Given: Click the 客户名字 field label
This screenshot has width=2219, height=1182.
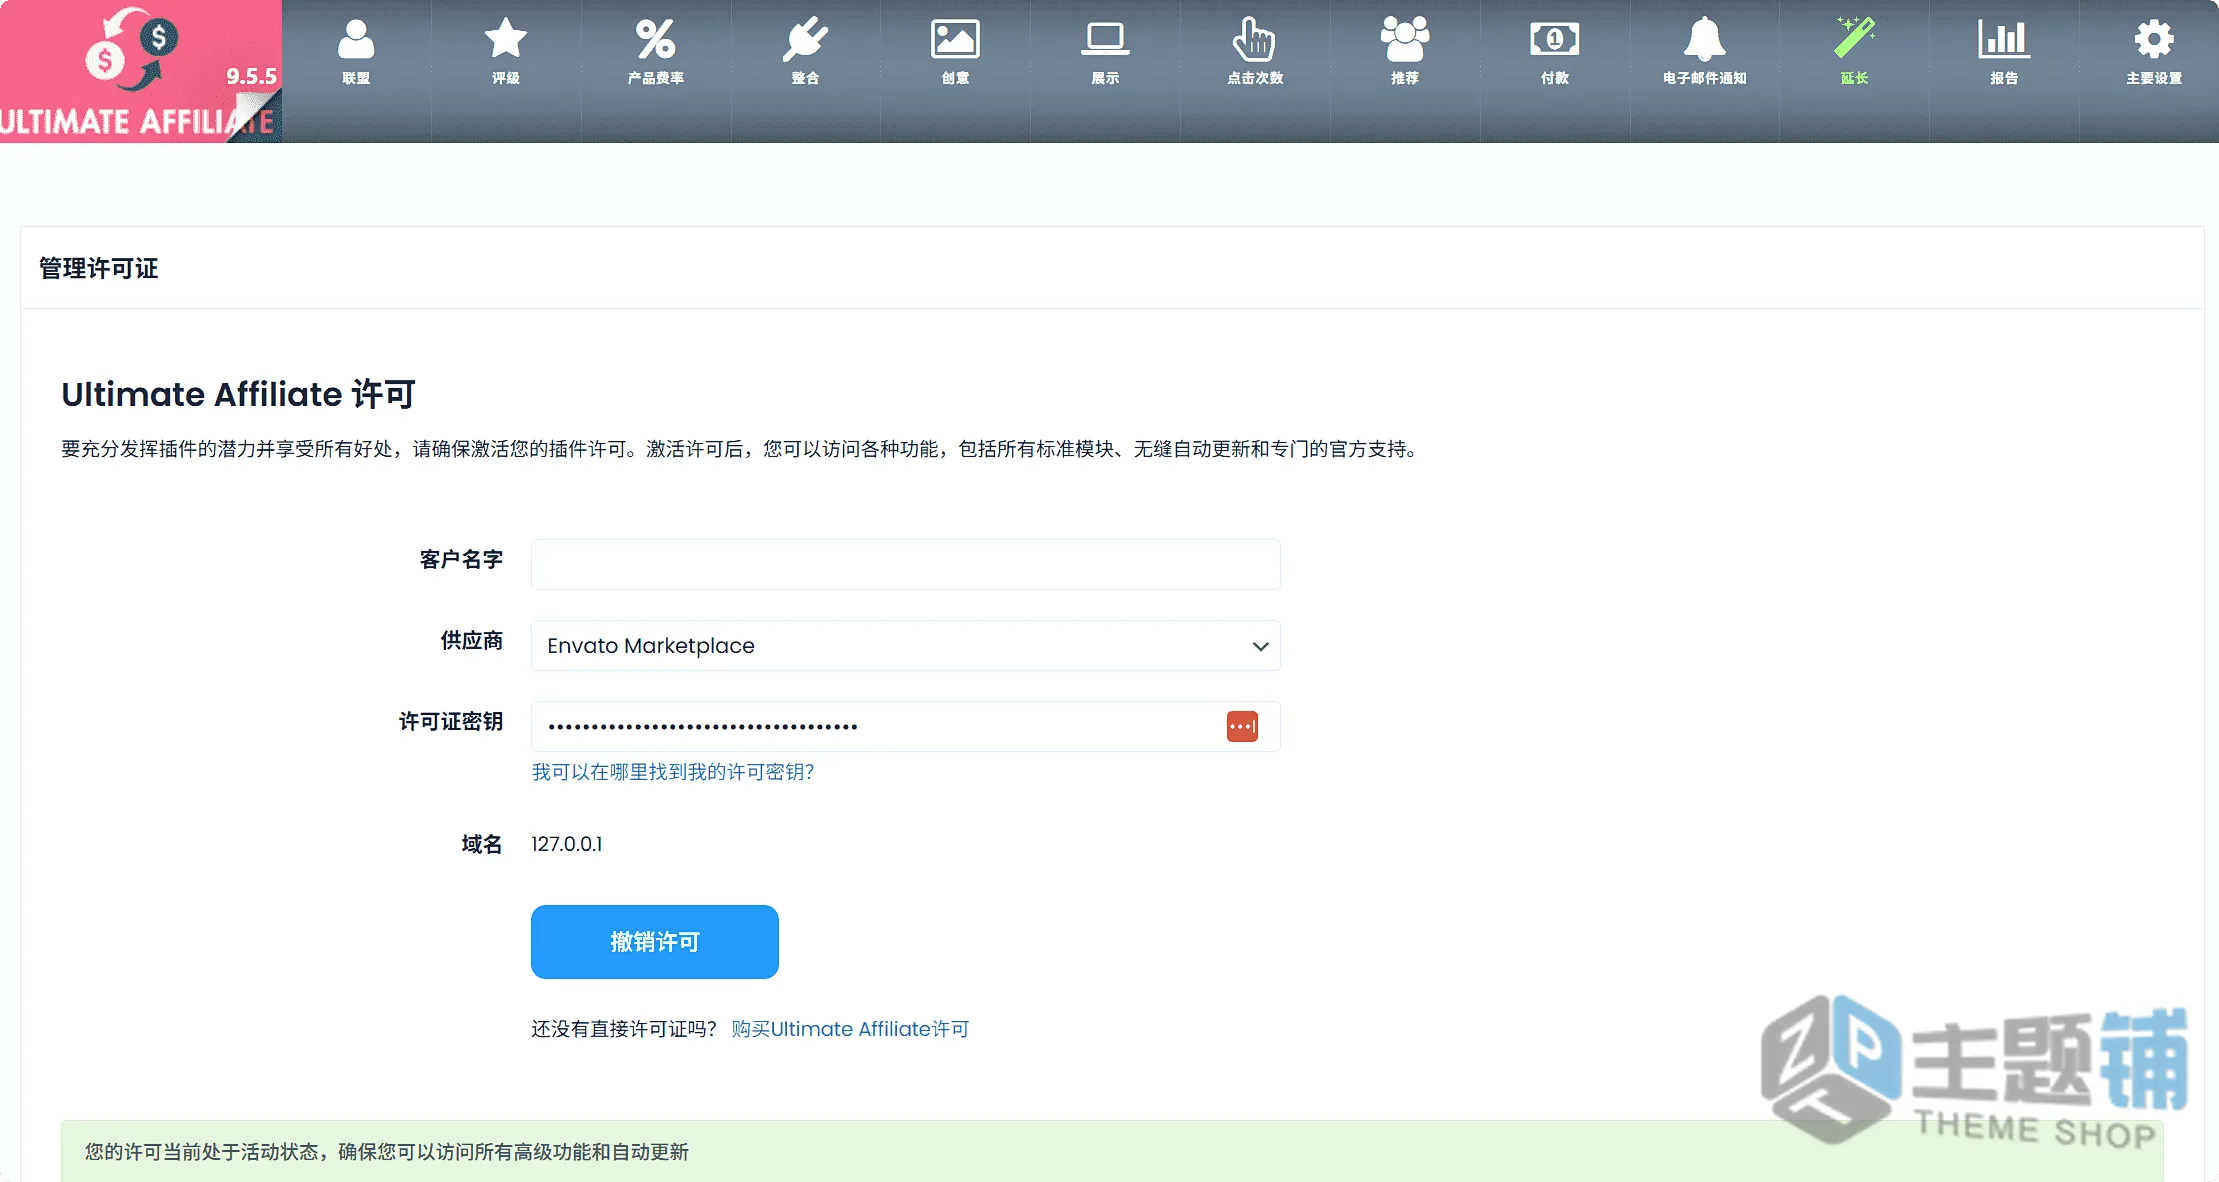Looking at the screenshot, I should click(x=461, y=559).
